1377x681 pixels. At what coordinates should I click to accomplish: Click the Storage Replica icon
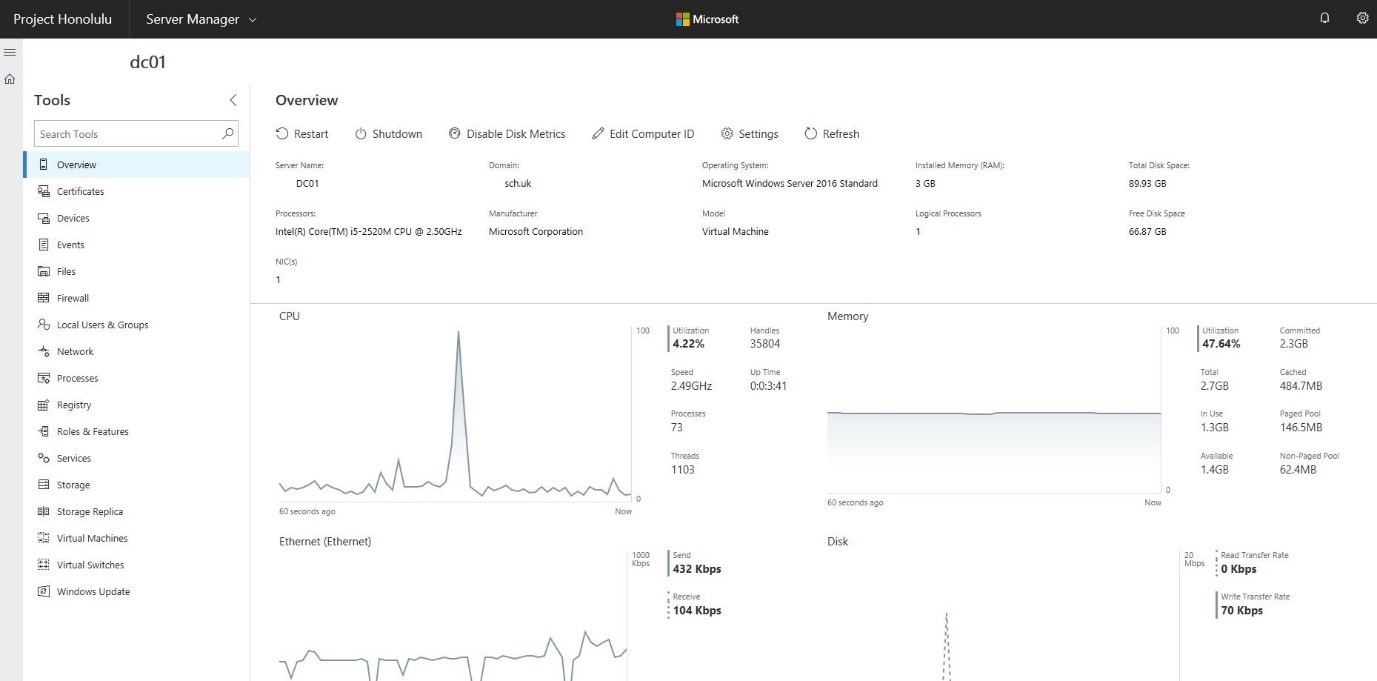coord(43,511)
